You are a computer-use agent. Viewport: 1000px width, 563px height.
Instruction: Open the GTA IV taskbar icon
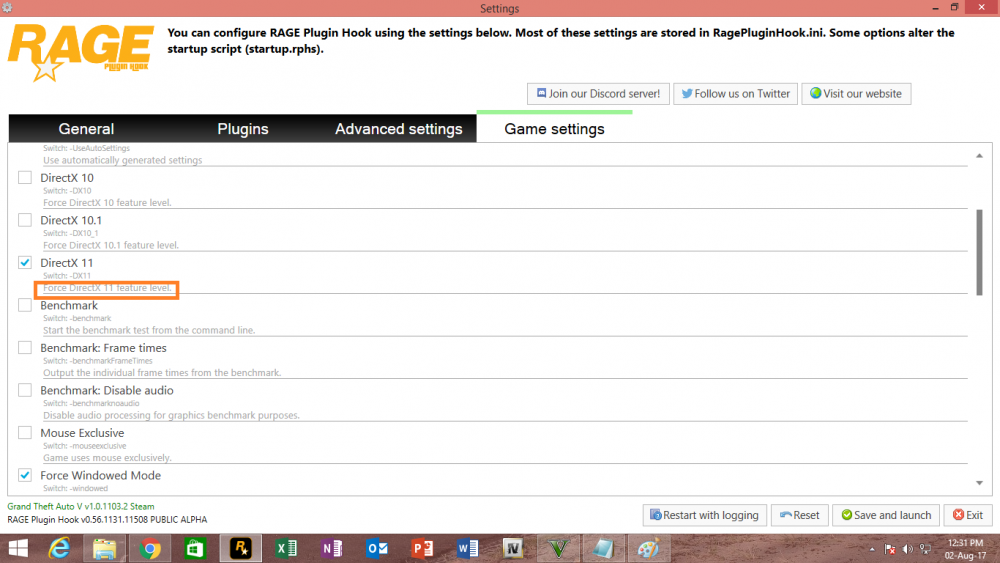(513, 548)
